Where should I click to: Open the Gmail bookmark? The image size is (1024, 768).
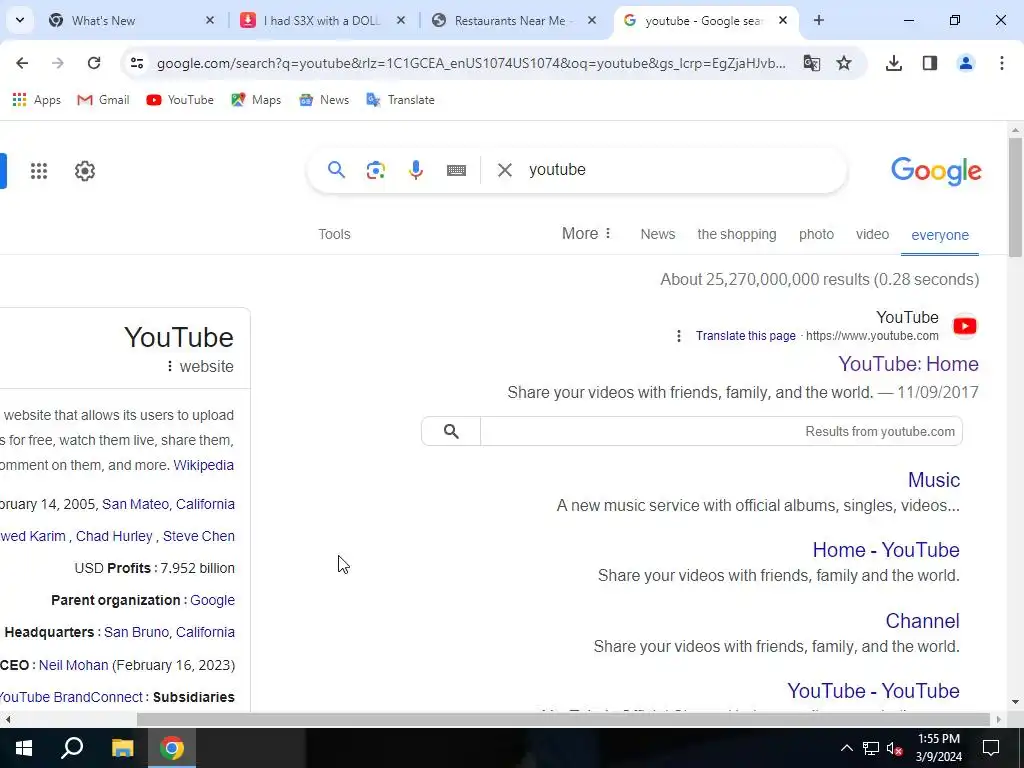pos(103,100)
